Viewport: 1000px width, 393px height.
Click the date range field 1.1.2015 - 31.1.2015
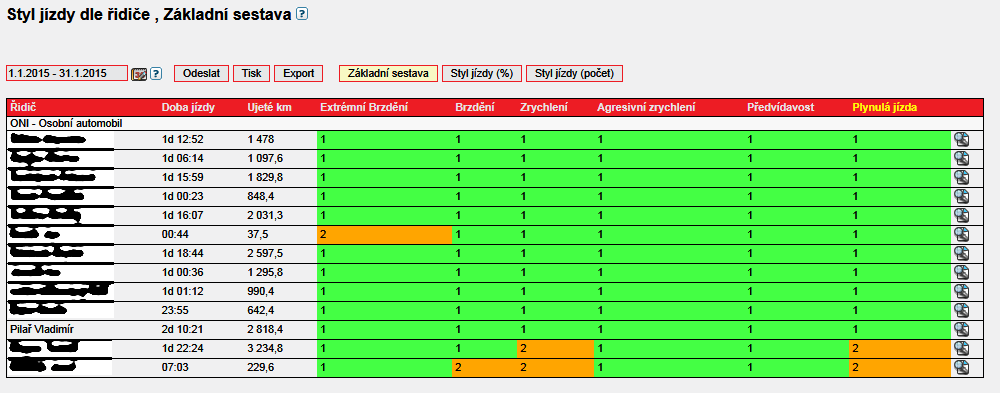coord(67,73)
